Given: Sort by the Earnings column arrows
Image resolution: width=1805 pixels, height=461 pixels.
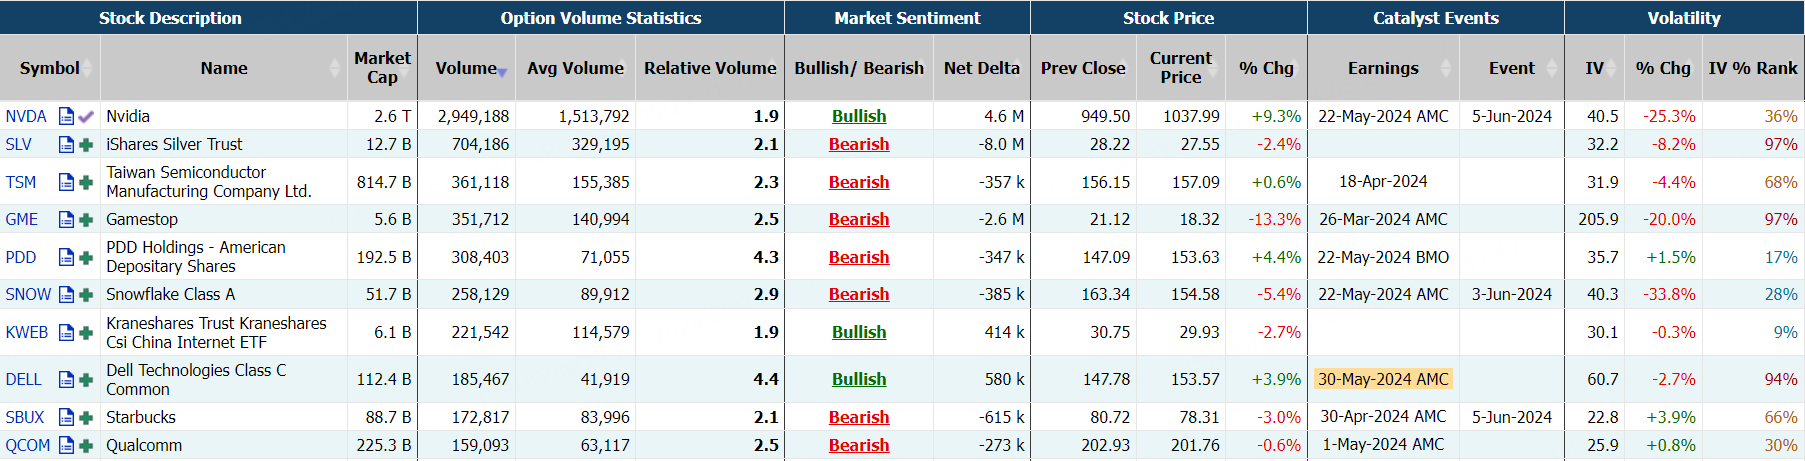Looking at the screenshot, I should pyautogui.click(x=1446, y=68).
